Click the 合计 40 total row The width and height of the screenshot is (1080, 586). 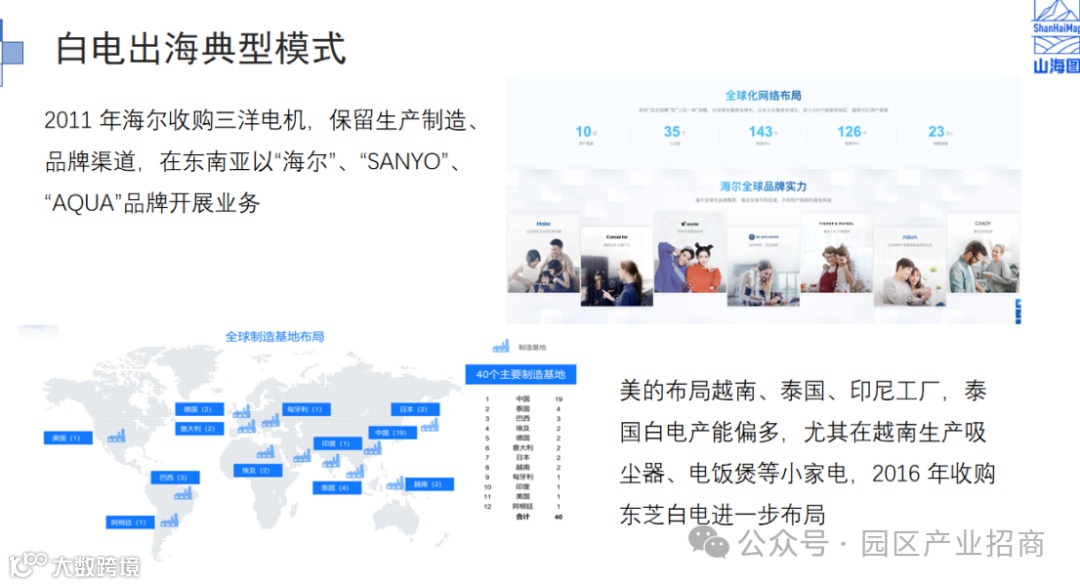[x=539, y=516]
